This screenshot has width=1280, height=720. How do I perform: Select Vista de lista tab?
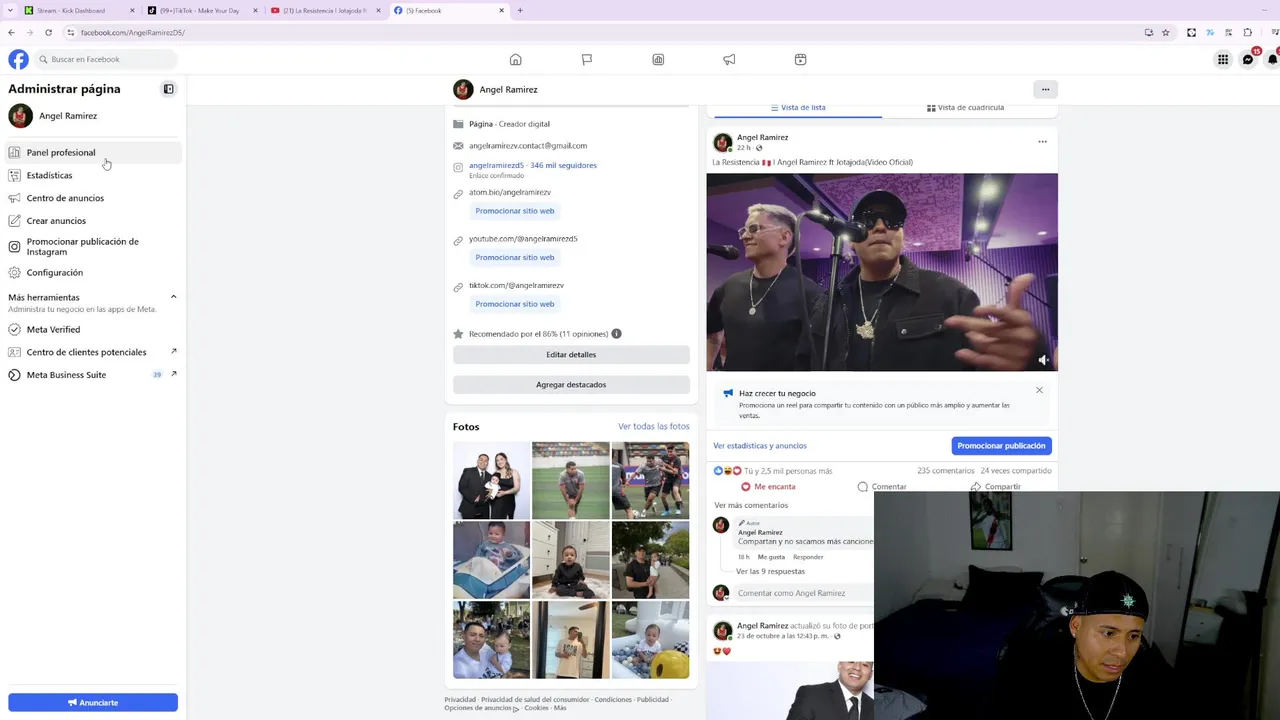pyautogui.click(x=797, y=107)
